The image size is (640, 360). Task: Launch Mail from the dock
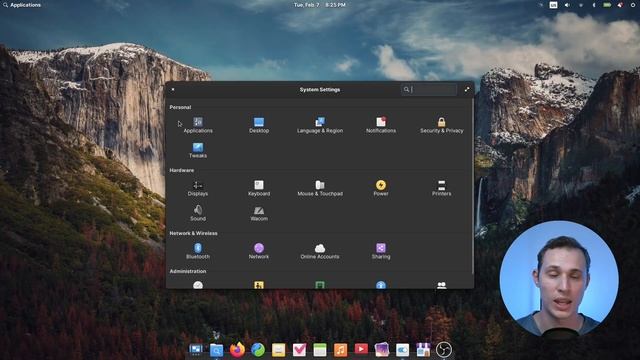point(278,350)
